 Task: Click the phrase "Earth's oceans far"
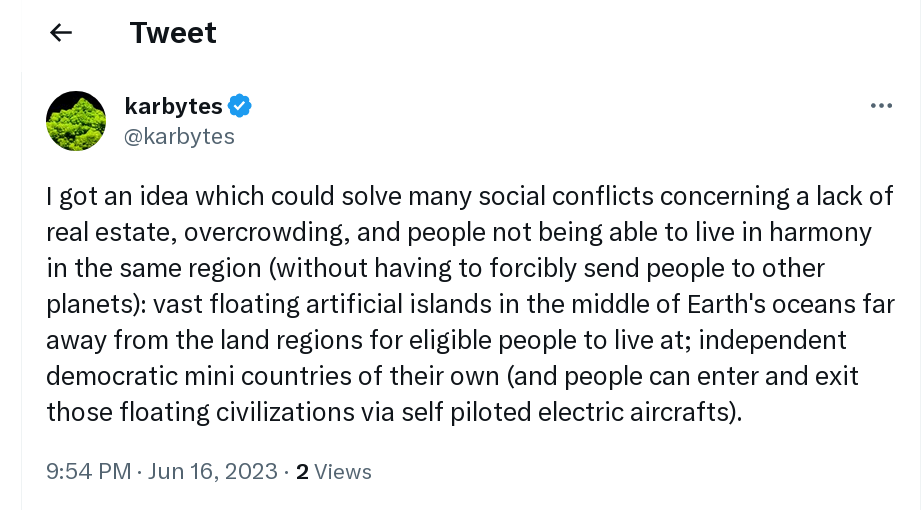791,304
